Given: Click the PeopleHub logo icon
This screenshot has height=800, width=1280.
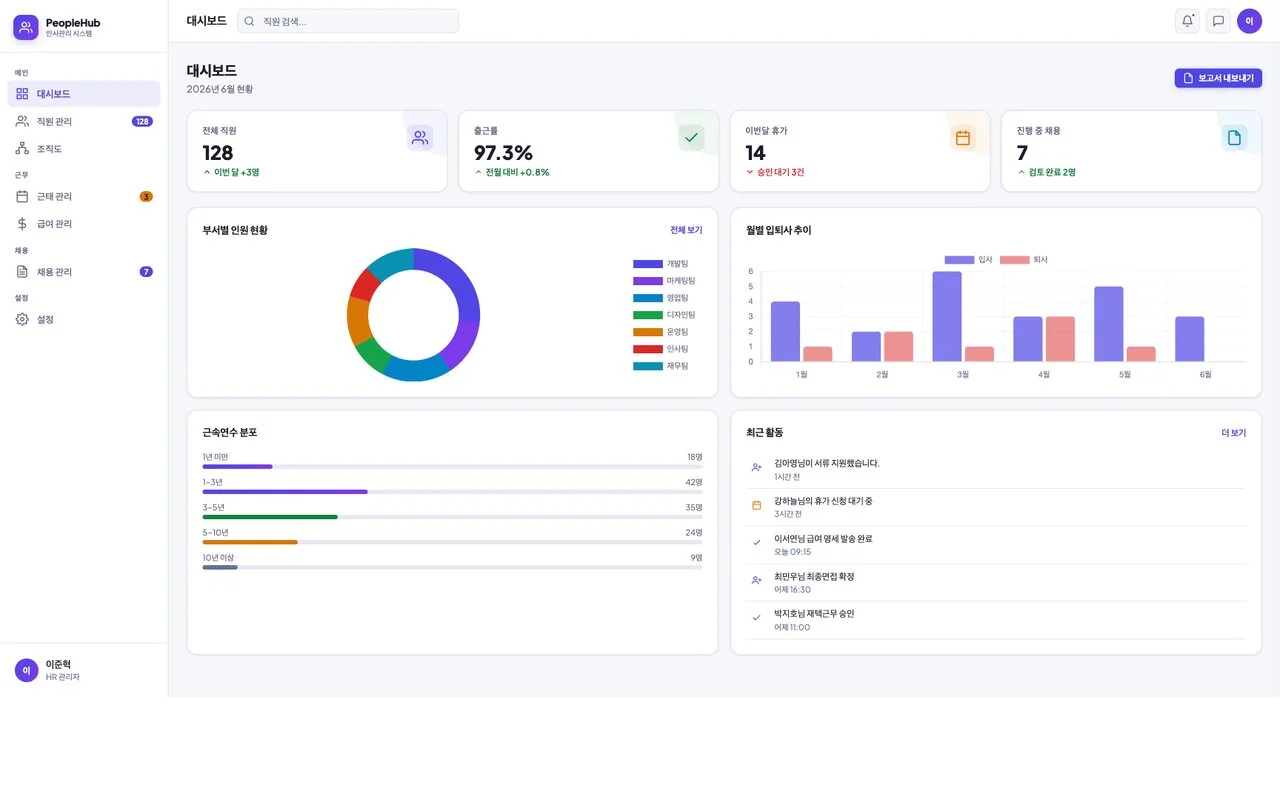Looking at the screenshot, I should coord(26,27).
